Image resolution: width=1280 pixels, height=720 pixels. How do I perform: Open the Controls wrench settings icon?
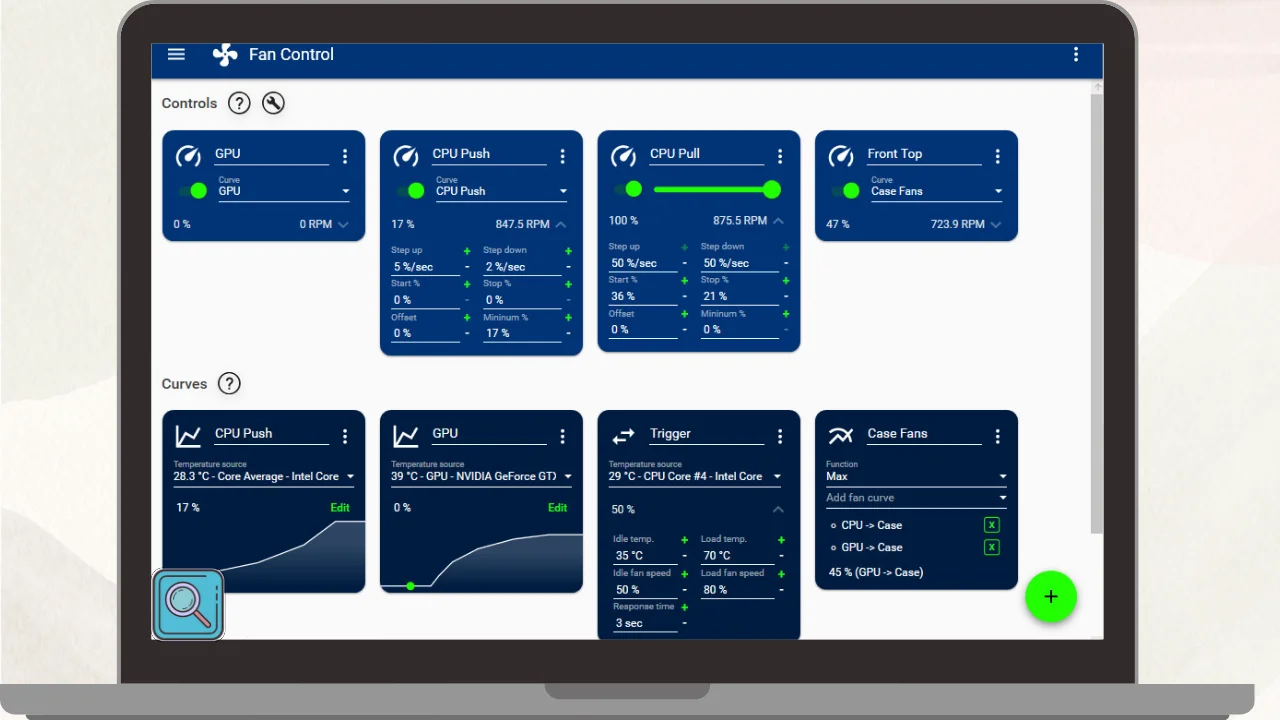[x=273, y=103]
